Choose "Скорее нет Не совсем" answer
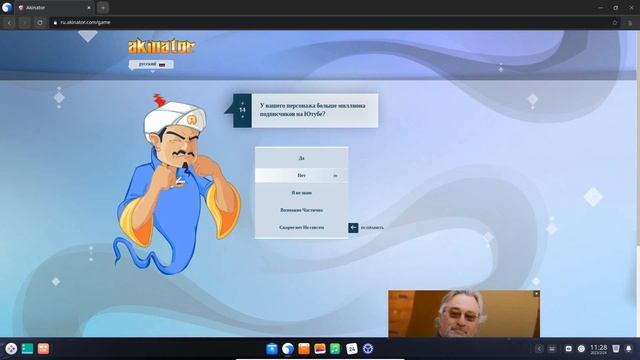 coord(301,227)
